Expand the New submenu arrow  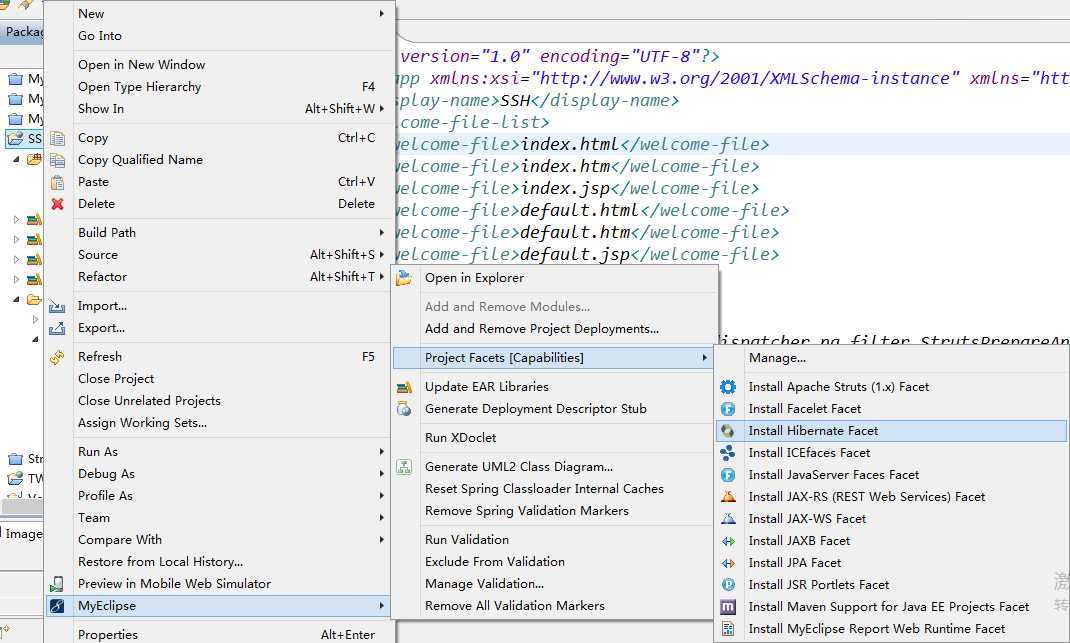pos(381,14)
